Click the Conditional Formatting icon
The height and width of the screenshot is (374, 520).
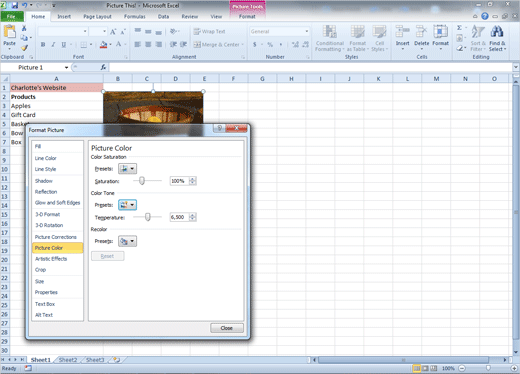[x=330, y=32]
